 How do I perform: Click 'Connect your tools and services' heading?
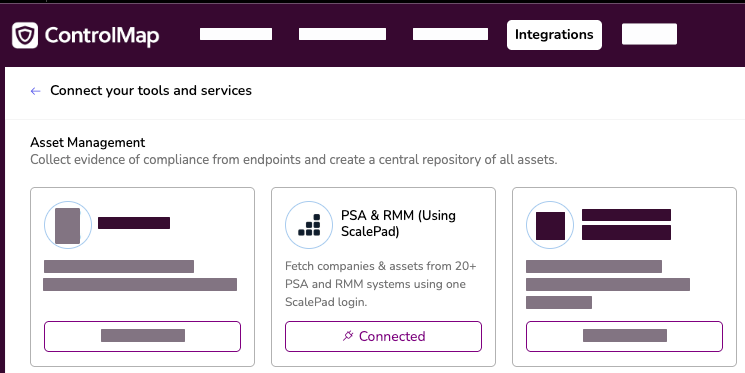pyautogui.click(x=151, y=90)
